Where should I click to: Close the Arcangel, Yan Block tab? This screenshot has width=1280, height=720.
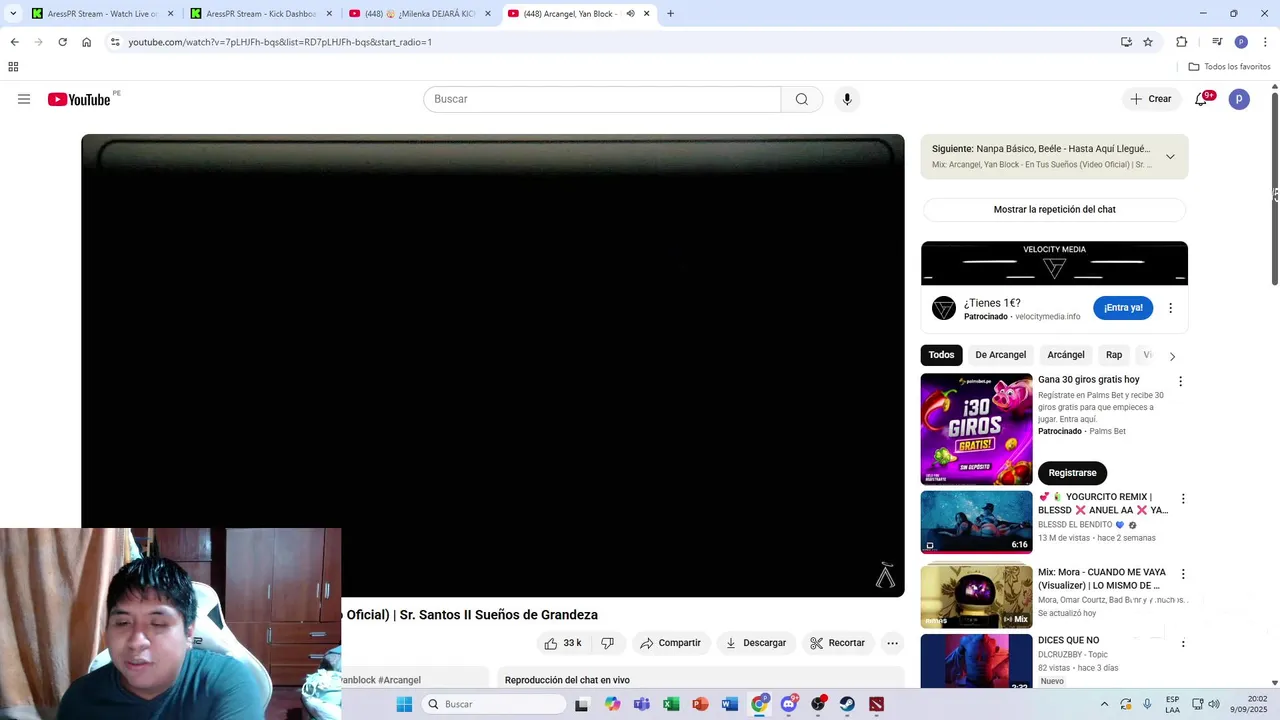647,14
